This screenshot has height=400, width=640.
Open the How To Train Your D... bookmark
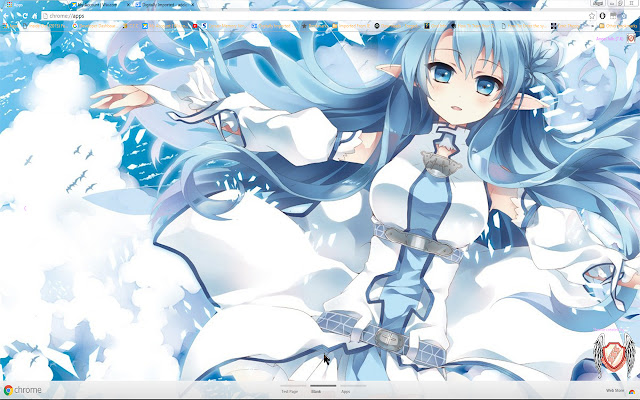tap(473, 26)
